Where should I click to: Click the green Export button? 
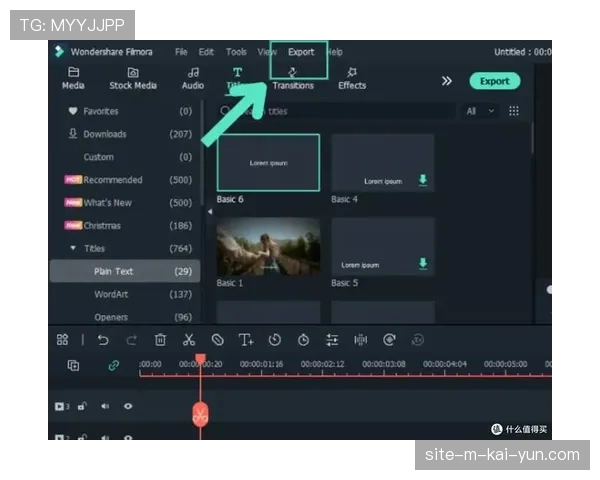tap(494, 81)
